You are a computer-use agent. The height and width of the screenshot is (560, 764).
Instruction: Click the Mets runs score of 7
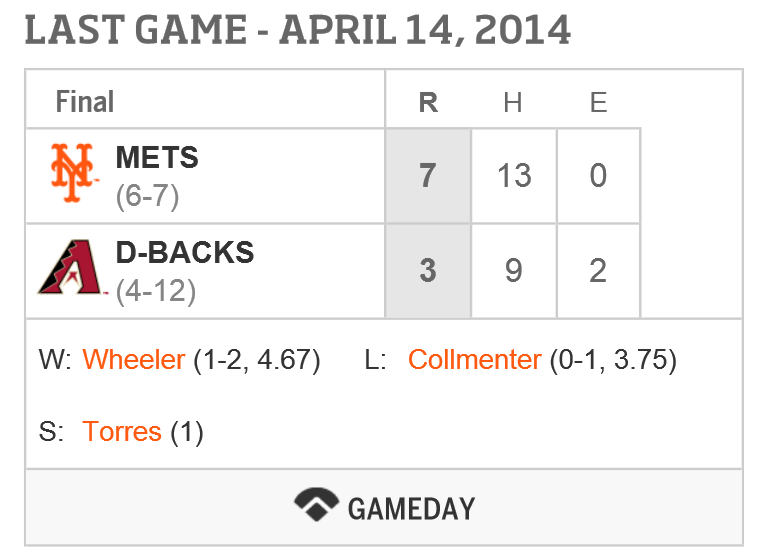click(428, 176)
